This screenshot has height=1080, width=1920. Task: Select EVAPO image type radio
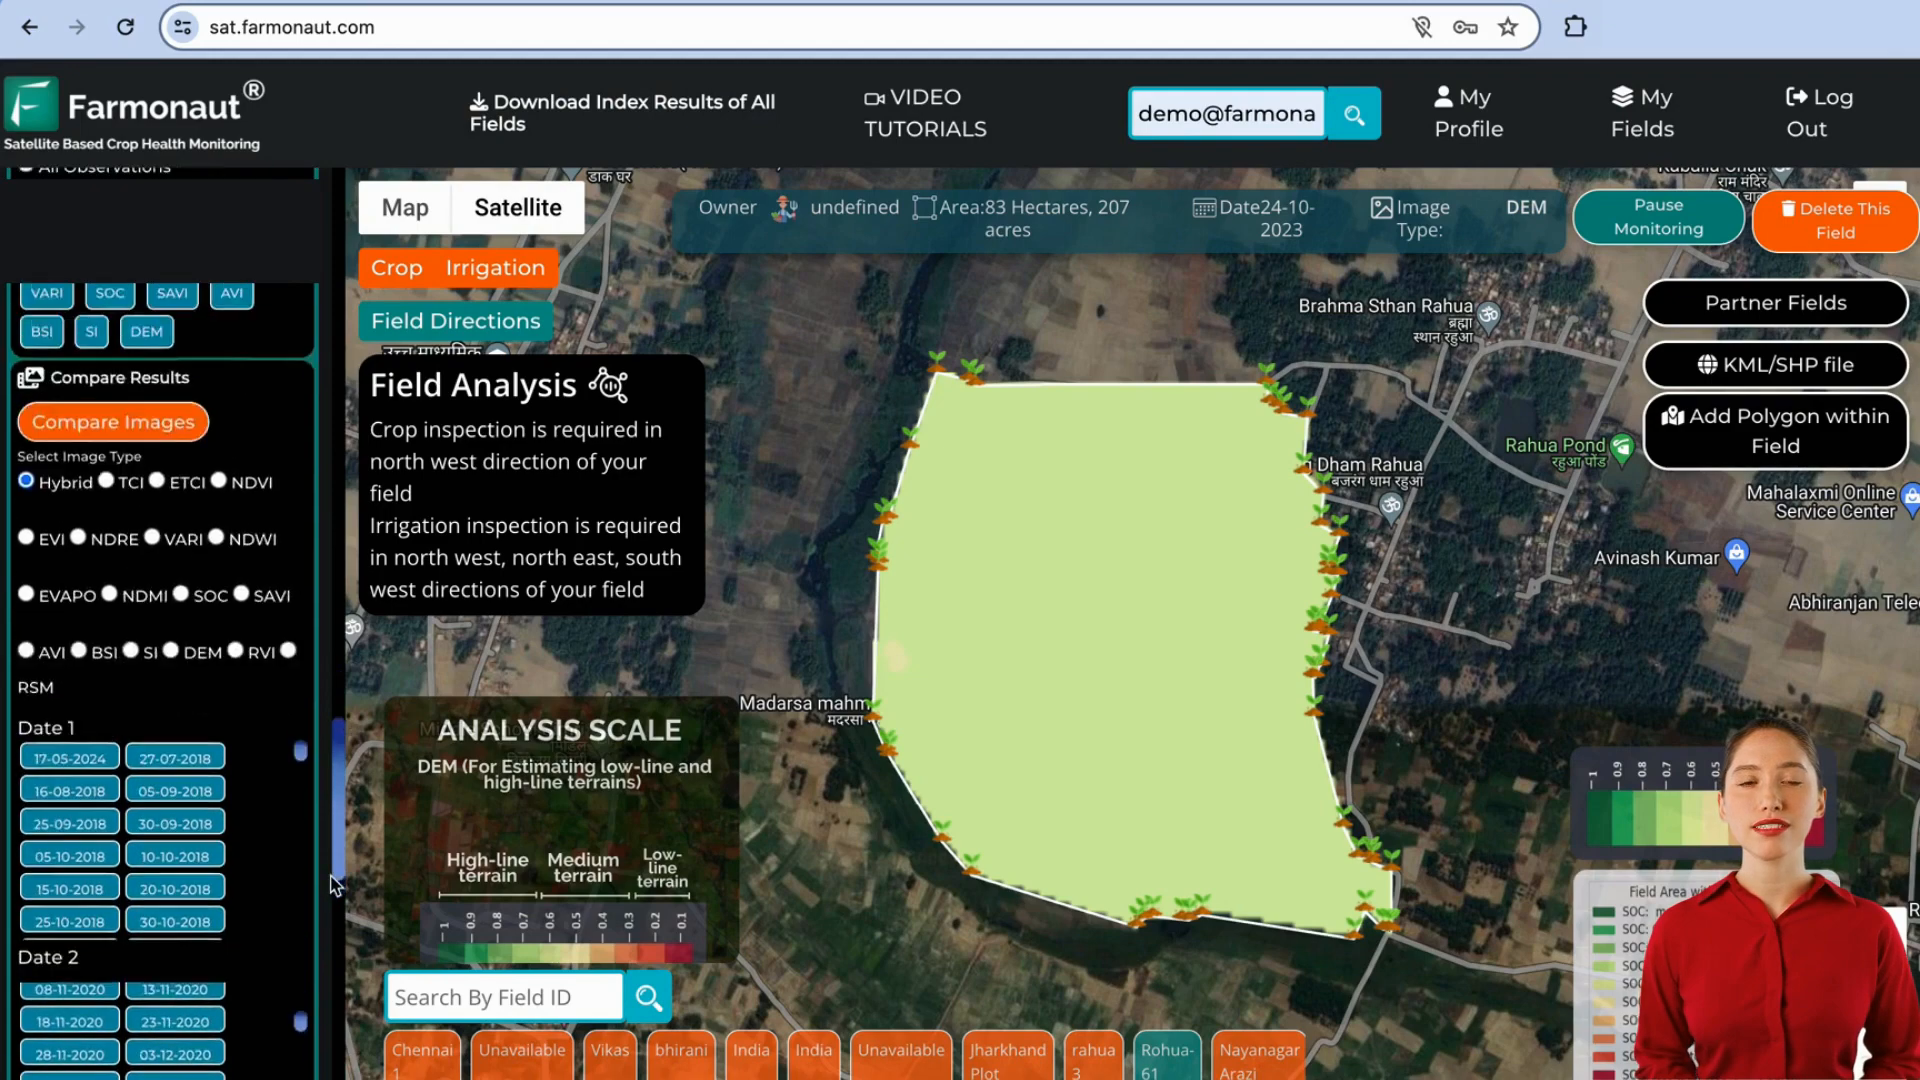click(x=26, y=593)
